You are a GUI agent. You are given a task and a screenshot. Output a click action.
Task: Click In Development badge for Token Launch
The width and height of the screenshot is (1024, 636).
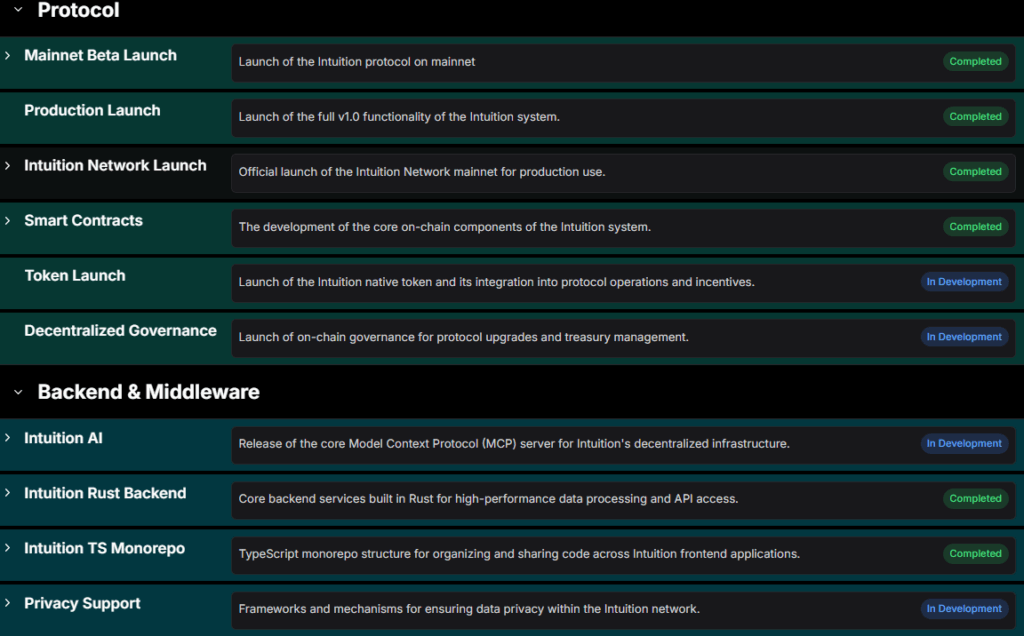(964, 282)
